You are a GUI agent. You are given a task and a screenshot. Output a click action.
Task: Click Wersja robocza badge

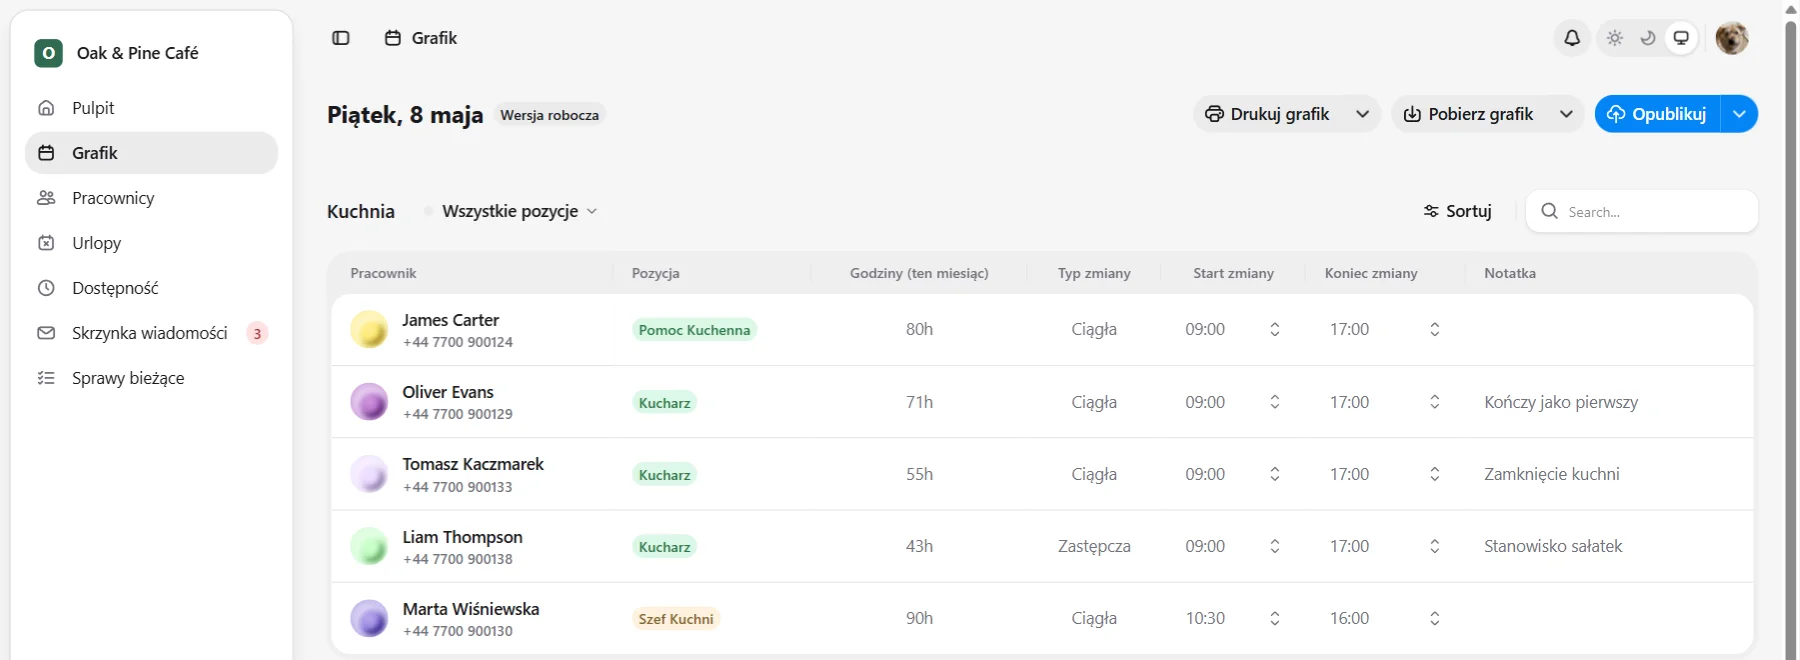pos(550,115)
